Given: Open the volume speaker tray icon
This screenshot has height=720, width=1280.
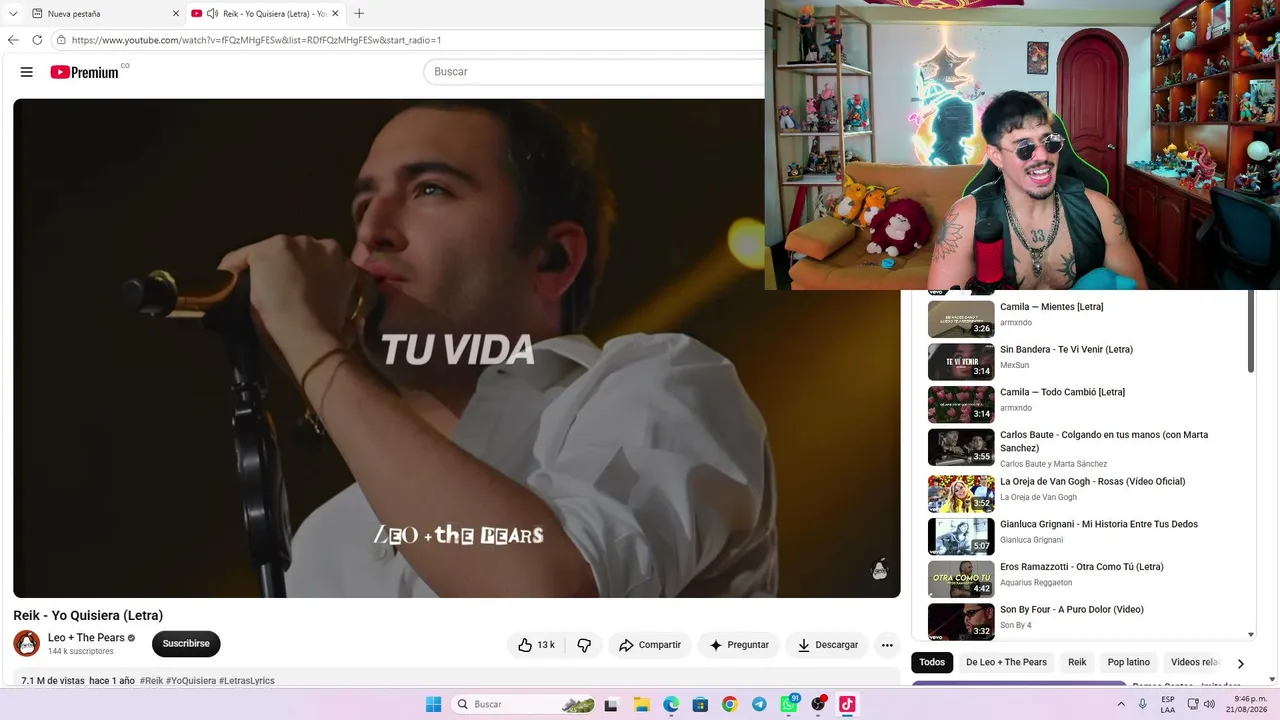Looking at the screenshot, I should coord(1209,704).
